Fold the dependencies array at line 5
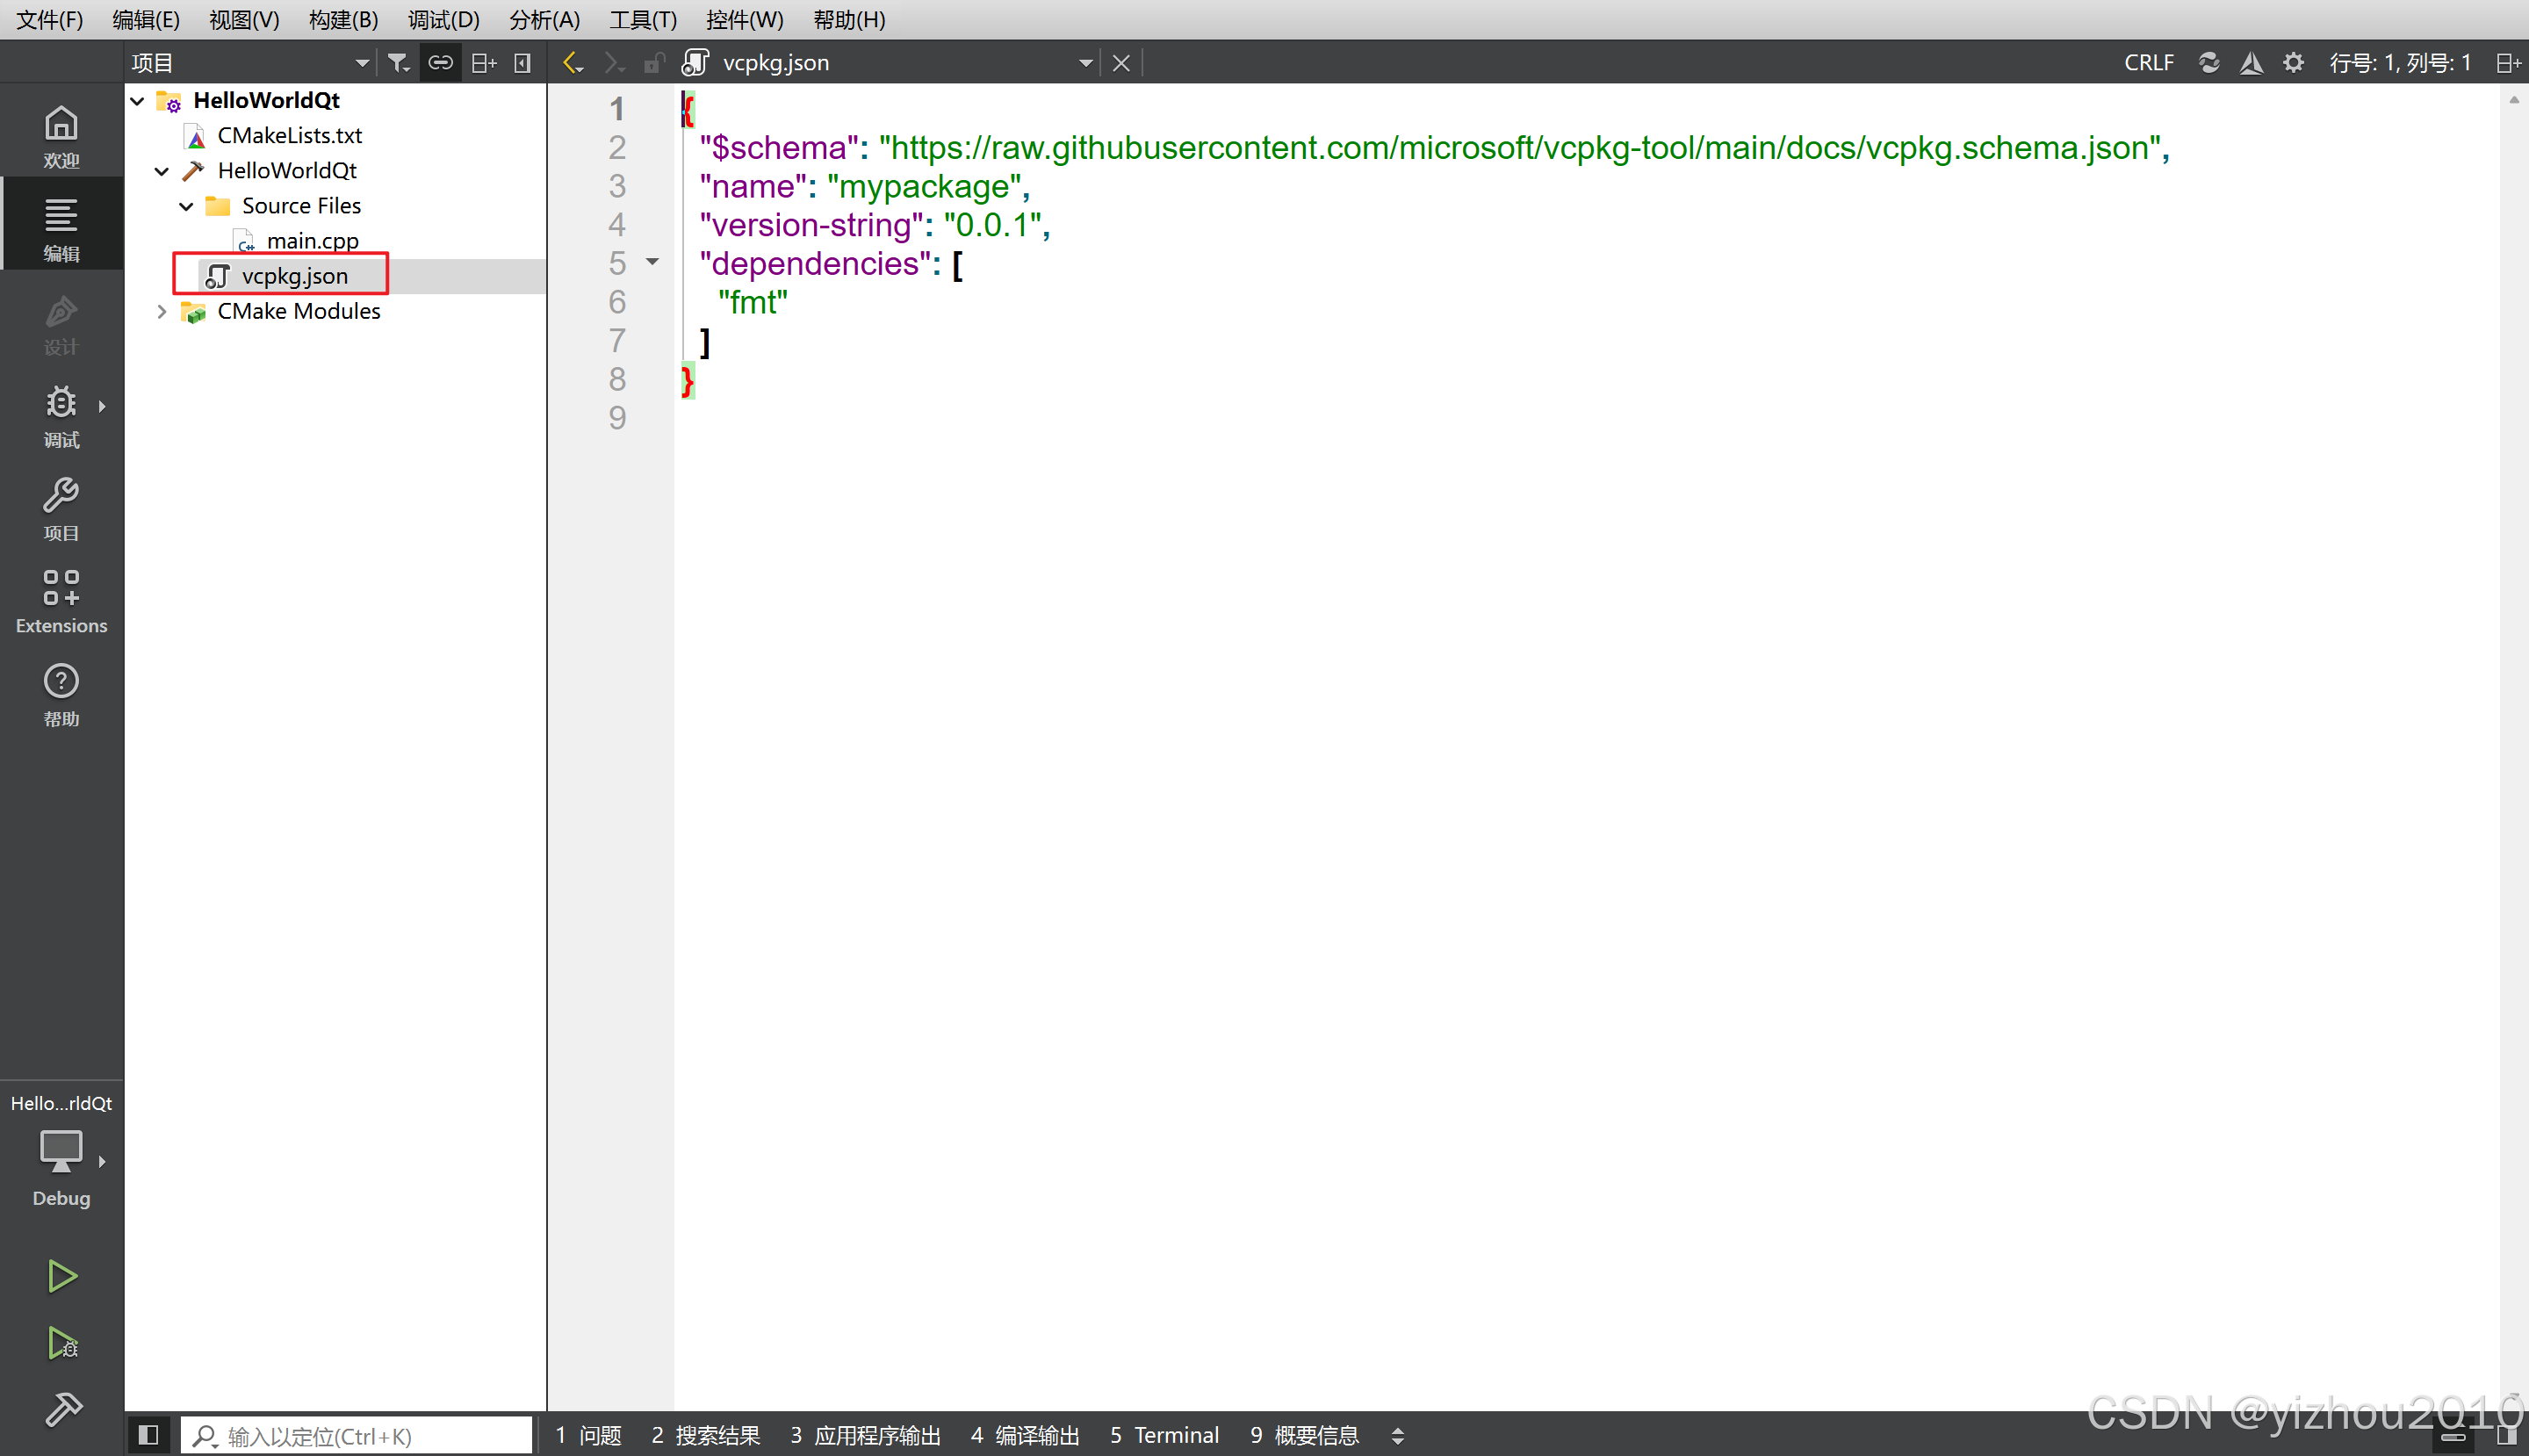 pos(652,262)
